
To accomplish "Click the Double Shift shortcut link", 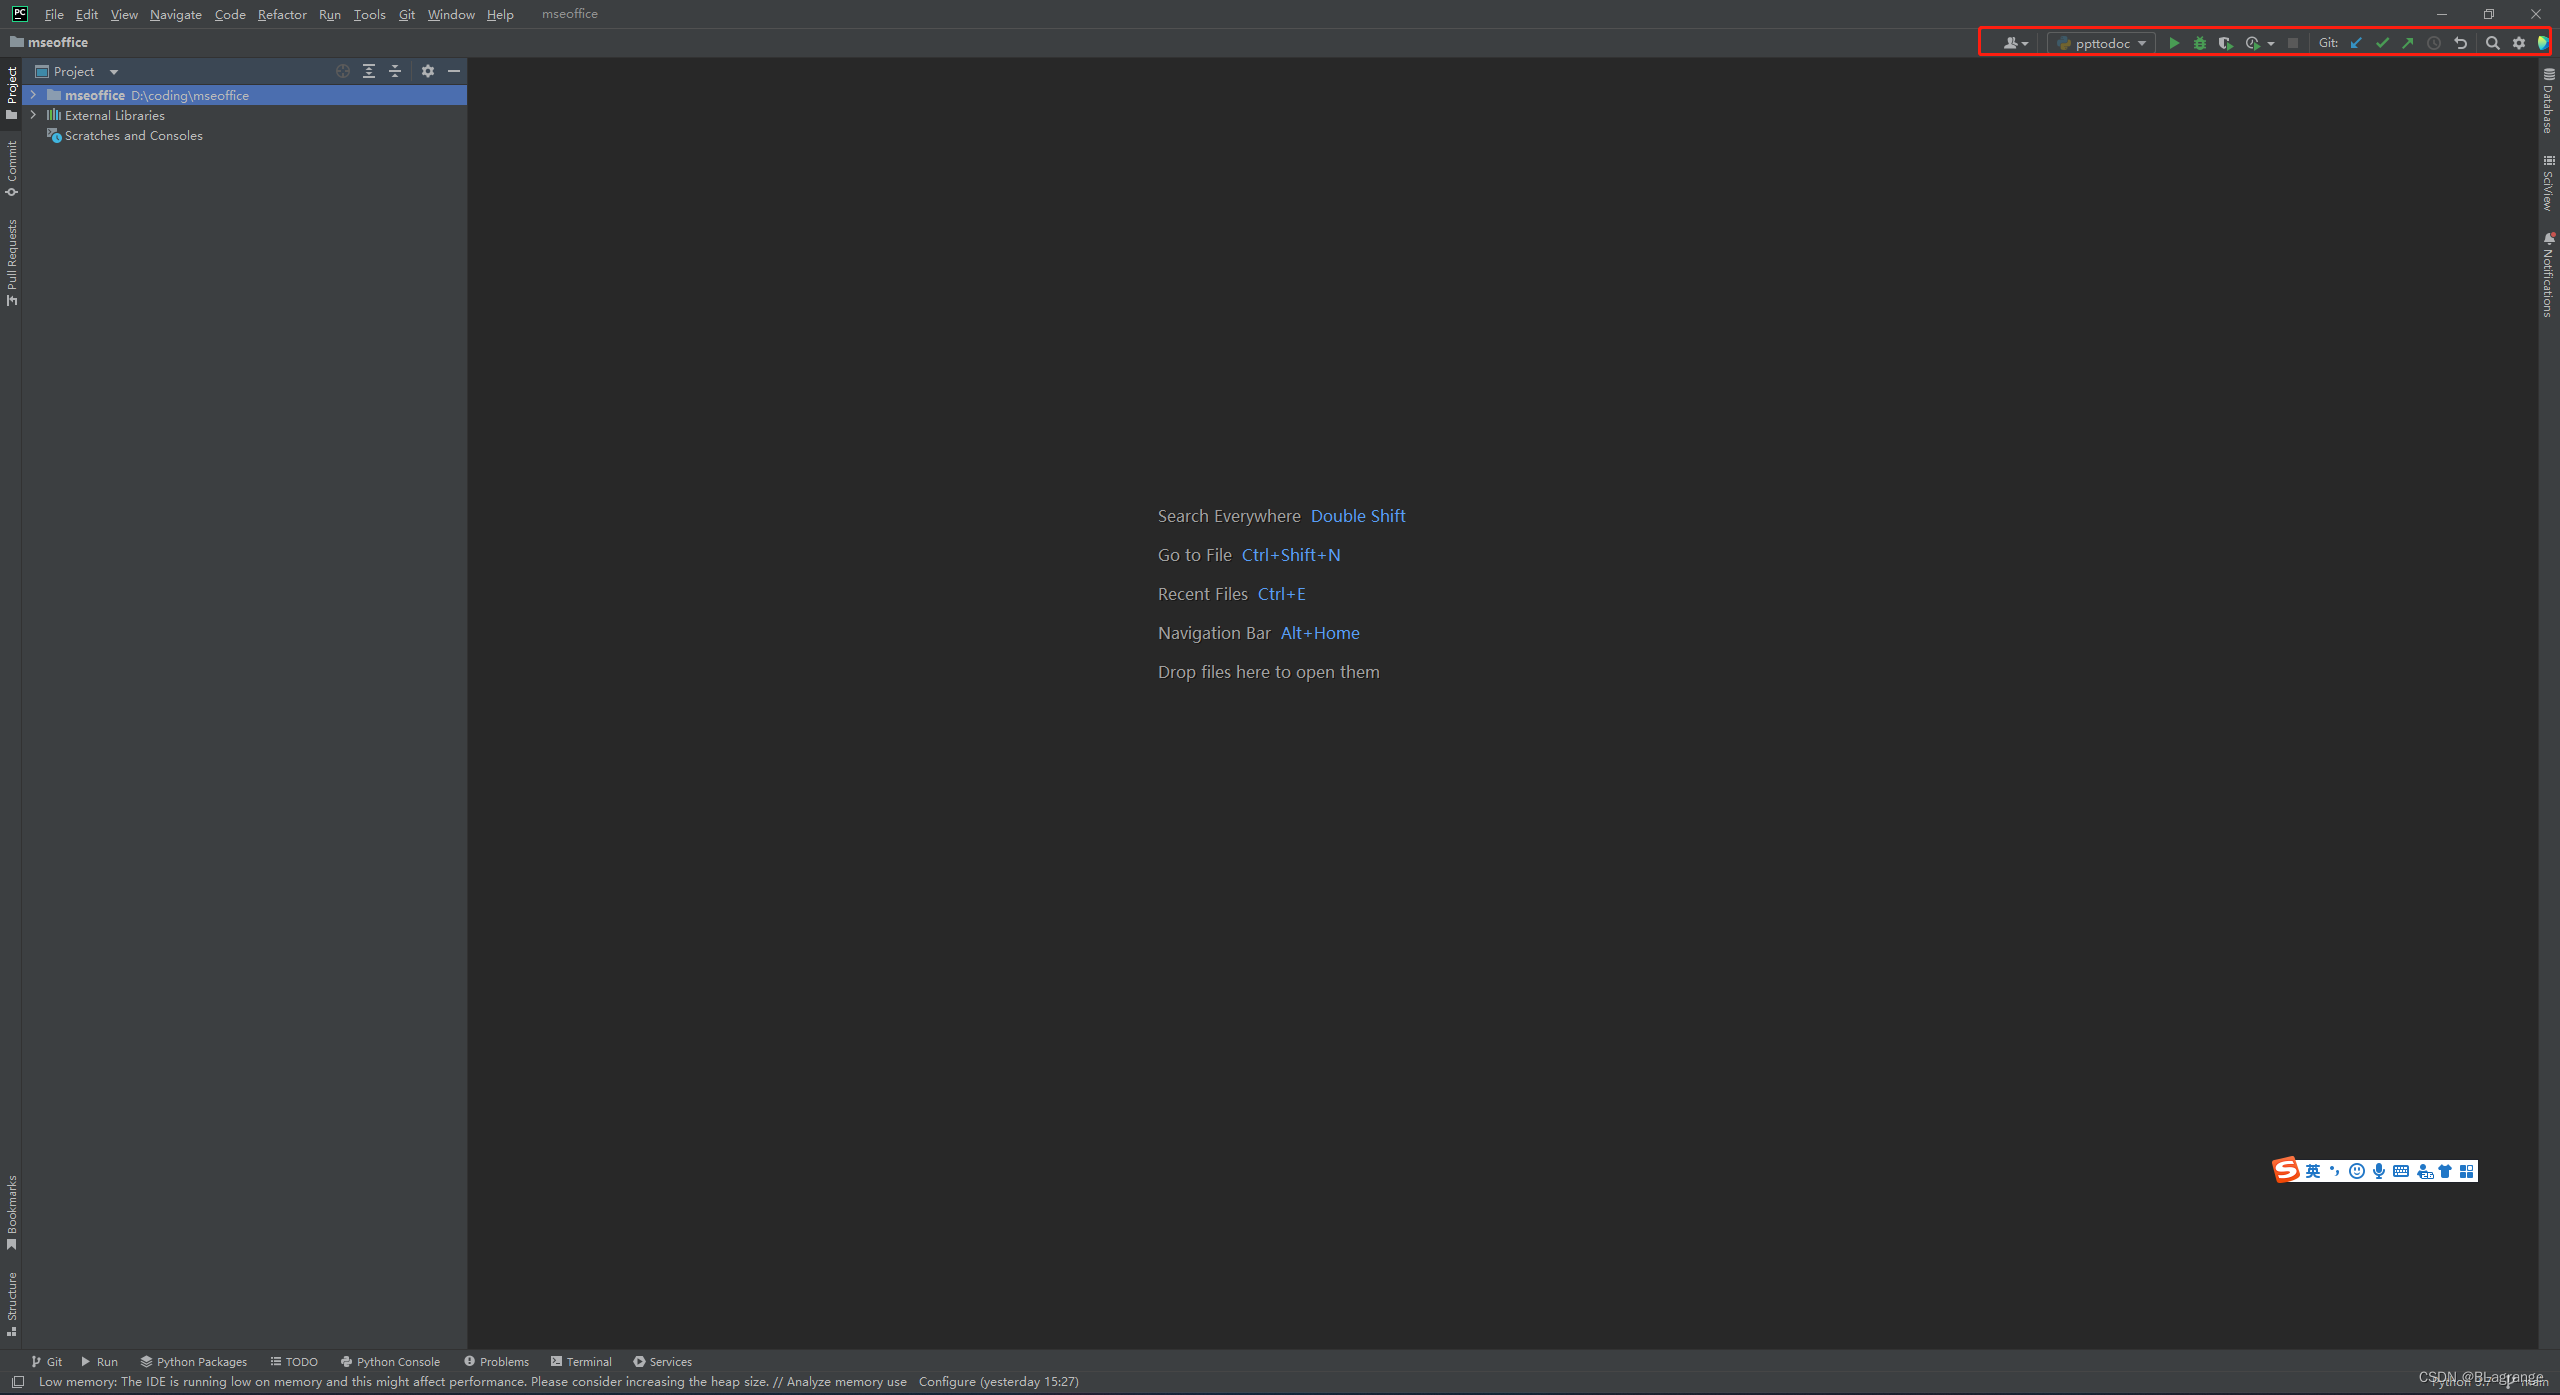I will [1357, 515].
